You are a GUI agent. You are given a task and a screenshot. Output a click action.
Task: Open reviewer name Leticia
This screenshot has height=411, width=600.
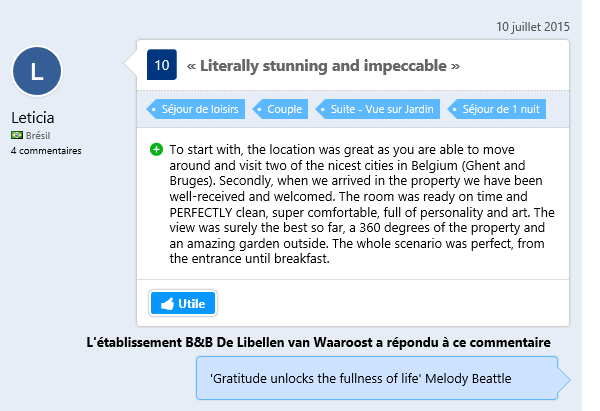33,118
